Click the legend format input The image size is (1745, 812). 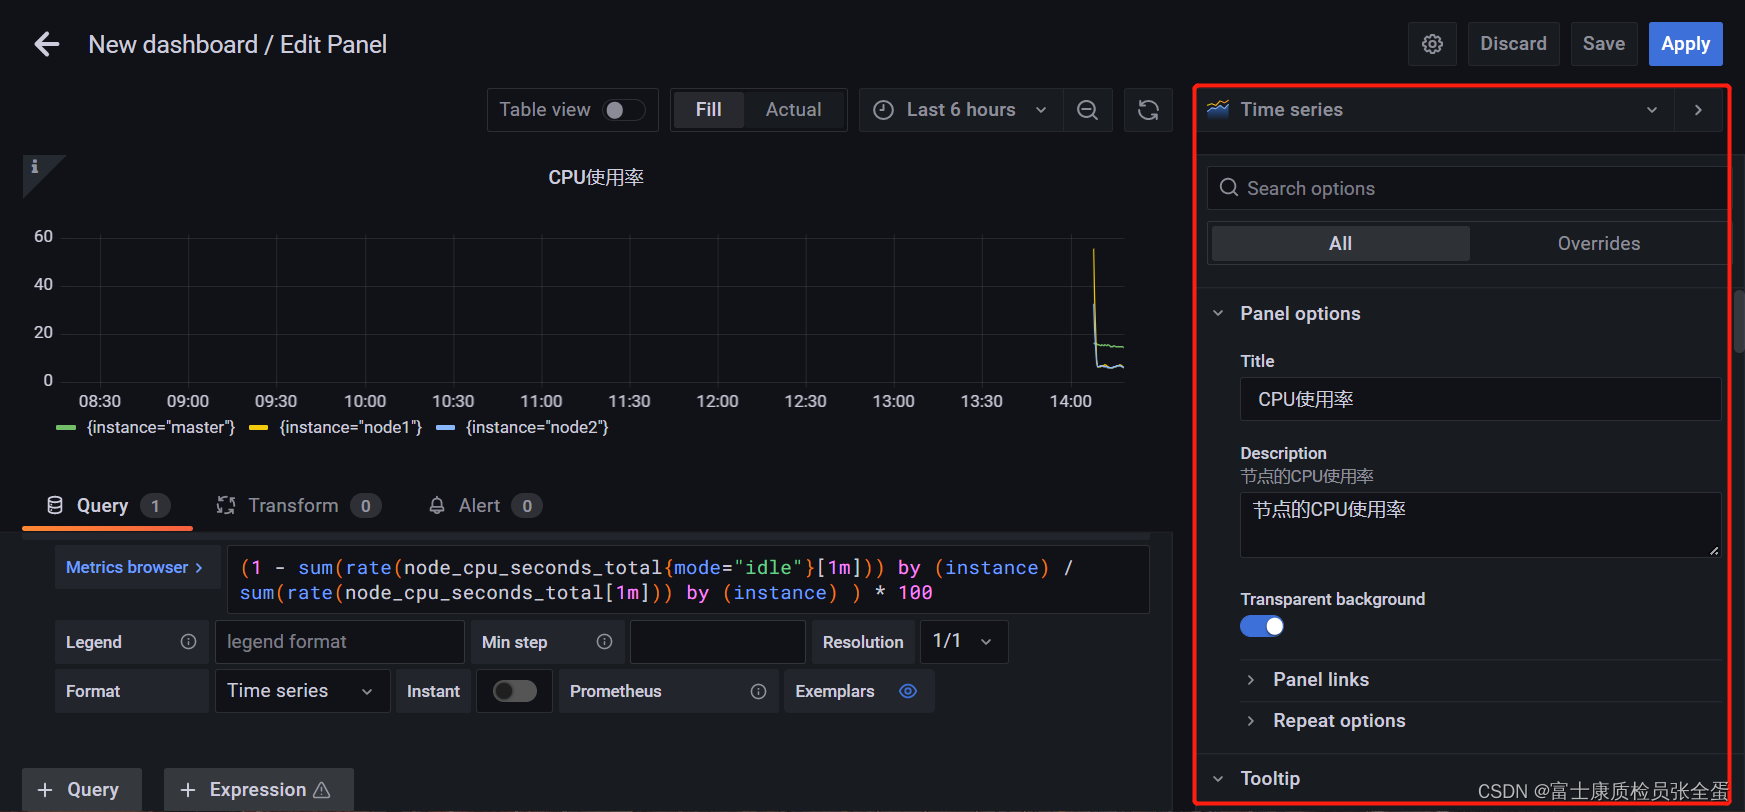(x=339, y=642)
